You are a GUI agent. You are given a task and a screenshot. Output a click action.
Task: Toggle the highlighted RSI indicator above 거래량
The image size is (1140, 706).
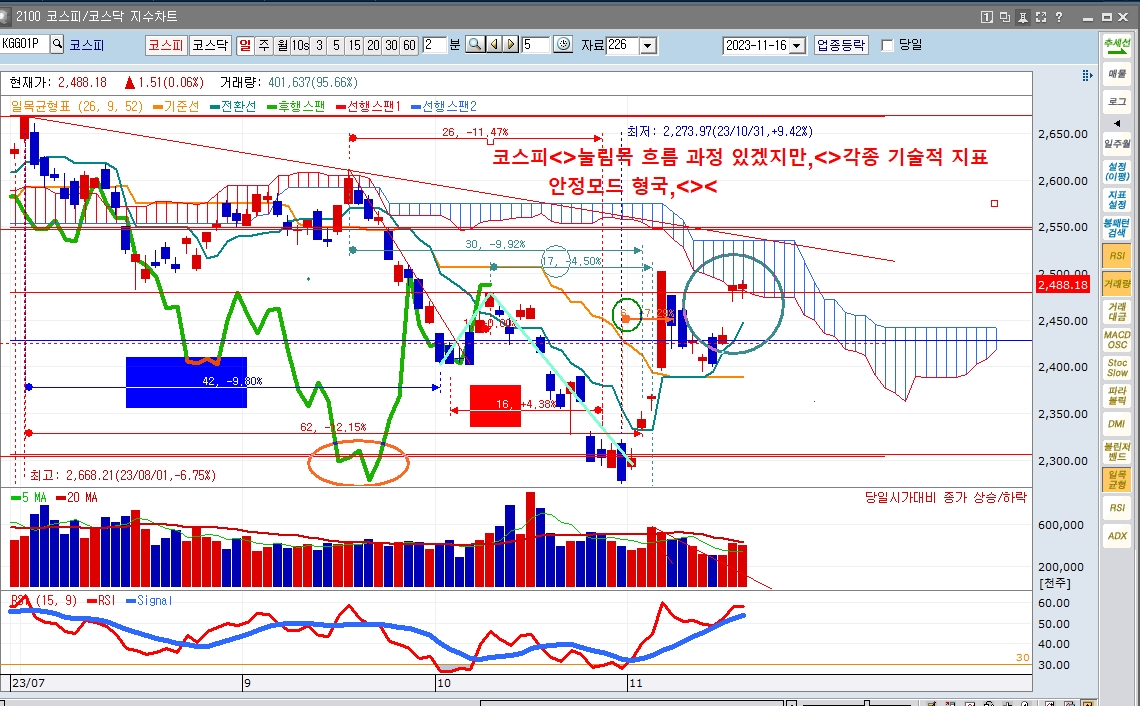(x=1117, y=256)
